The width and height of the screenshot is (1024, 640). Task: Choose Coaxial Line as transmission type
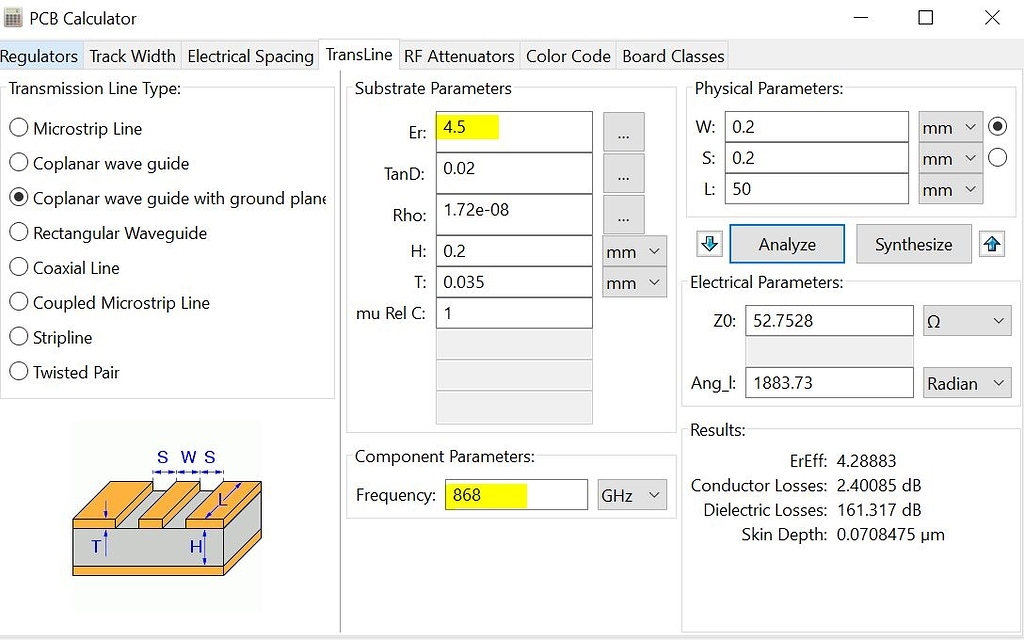17,268
